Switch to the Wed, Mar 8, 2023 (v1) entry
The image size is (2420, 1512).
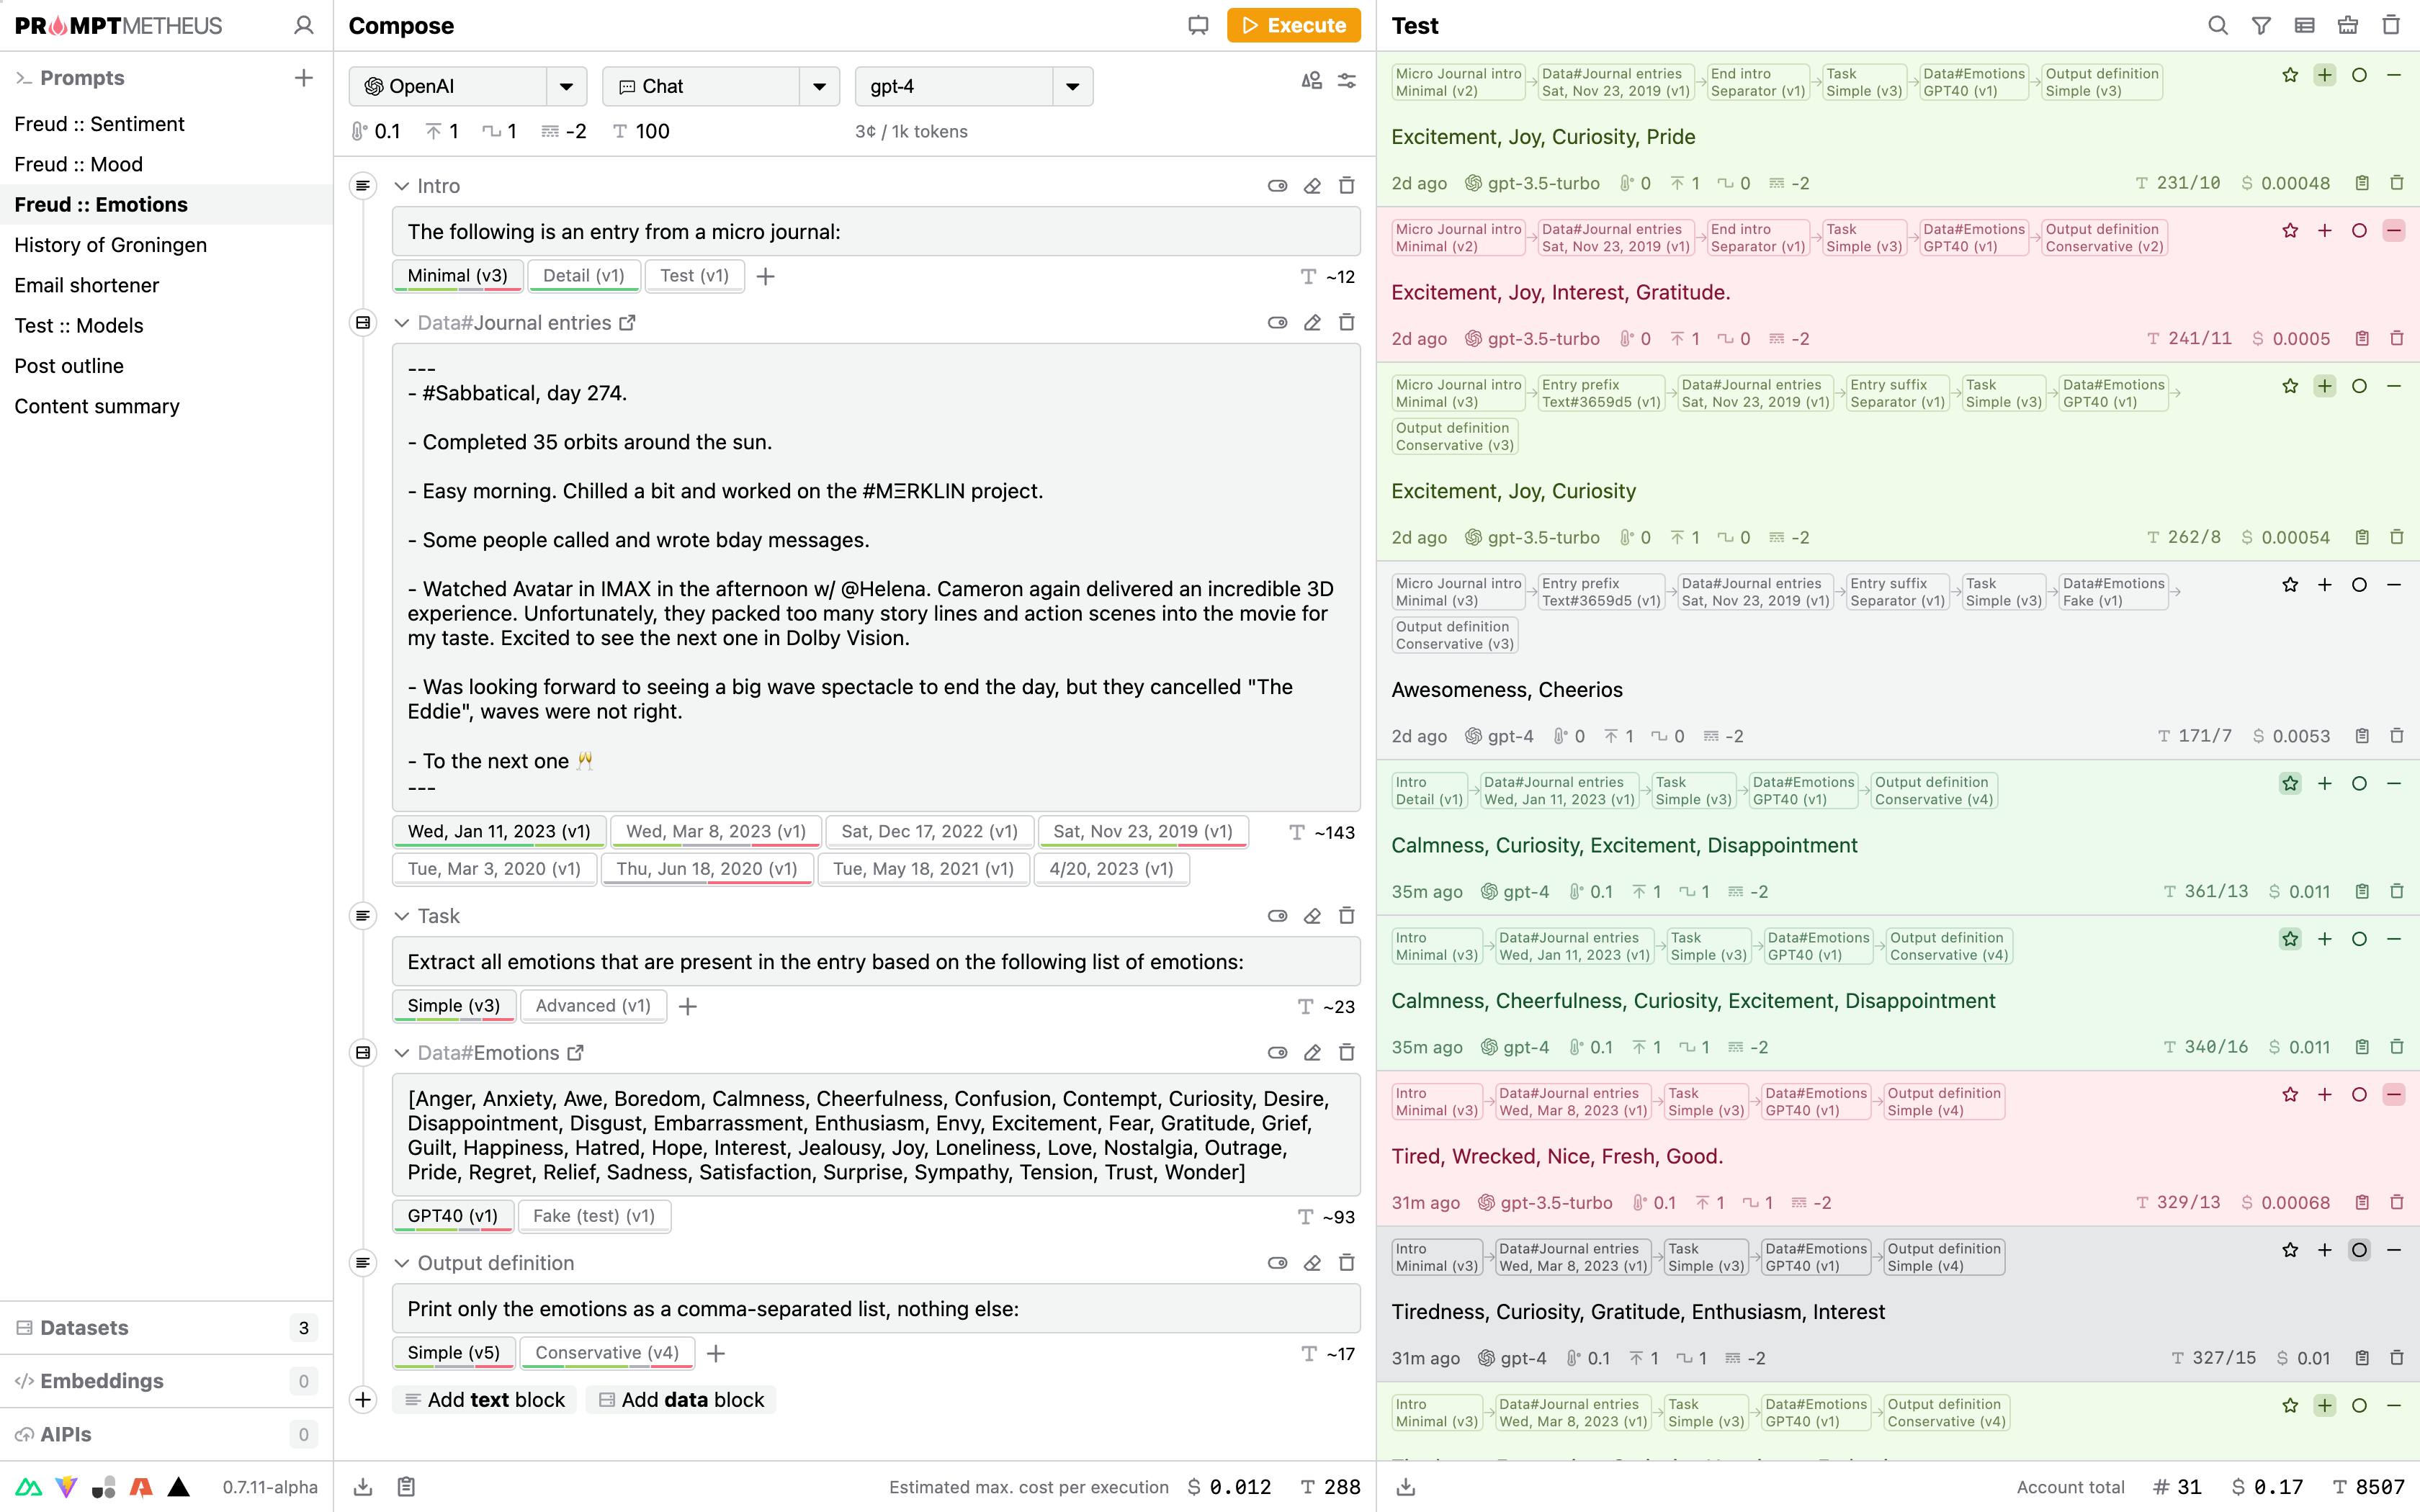click(716, 832)
